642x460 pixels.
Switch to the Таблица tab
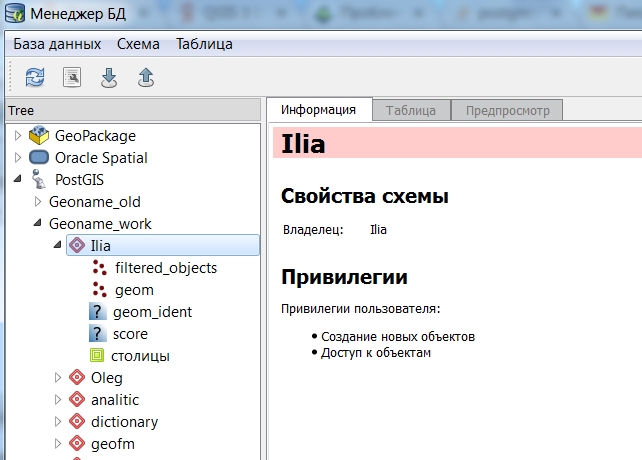point(411,111)
